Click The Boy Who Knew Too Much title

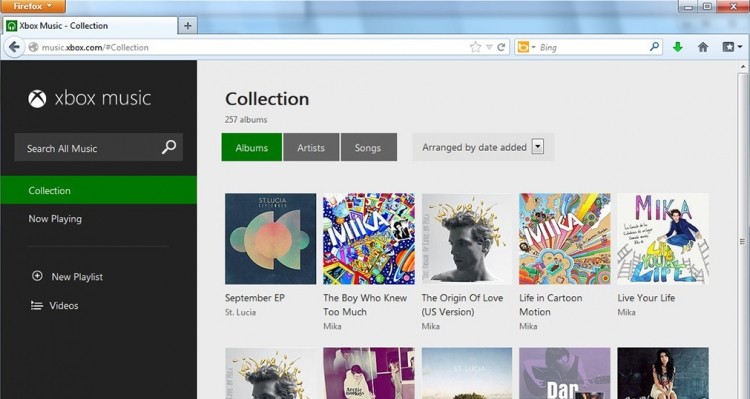click(365, 305)
